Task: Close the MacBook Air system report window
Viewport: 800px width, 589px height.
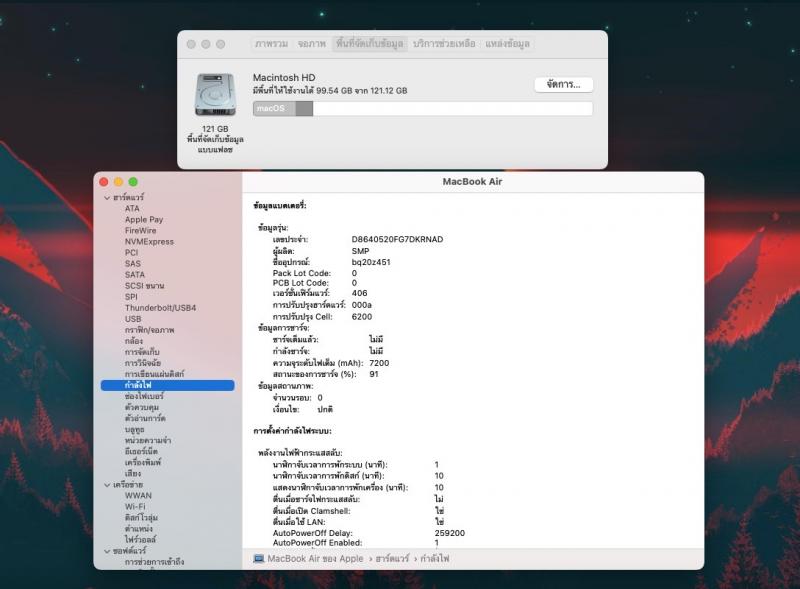Action: pyautogui.click(x=104, y=182)
